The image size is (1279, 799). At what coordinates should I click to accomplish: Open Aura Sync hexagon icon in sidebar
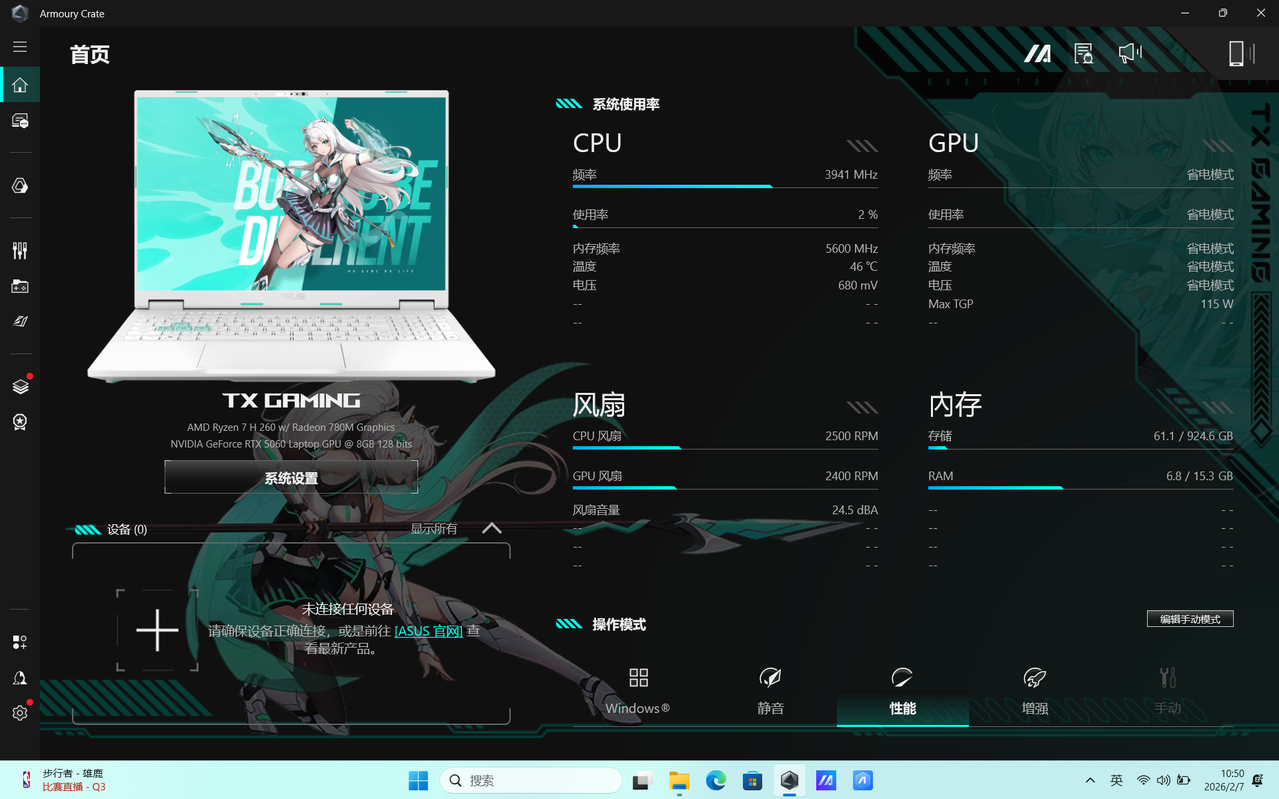click(20, 186)
